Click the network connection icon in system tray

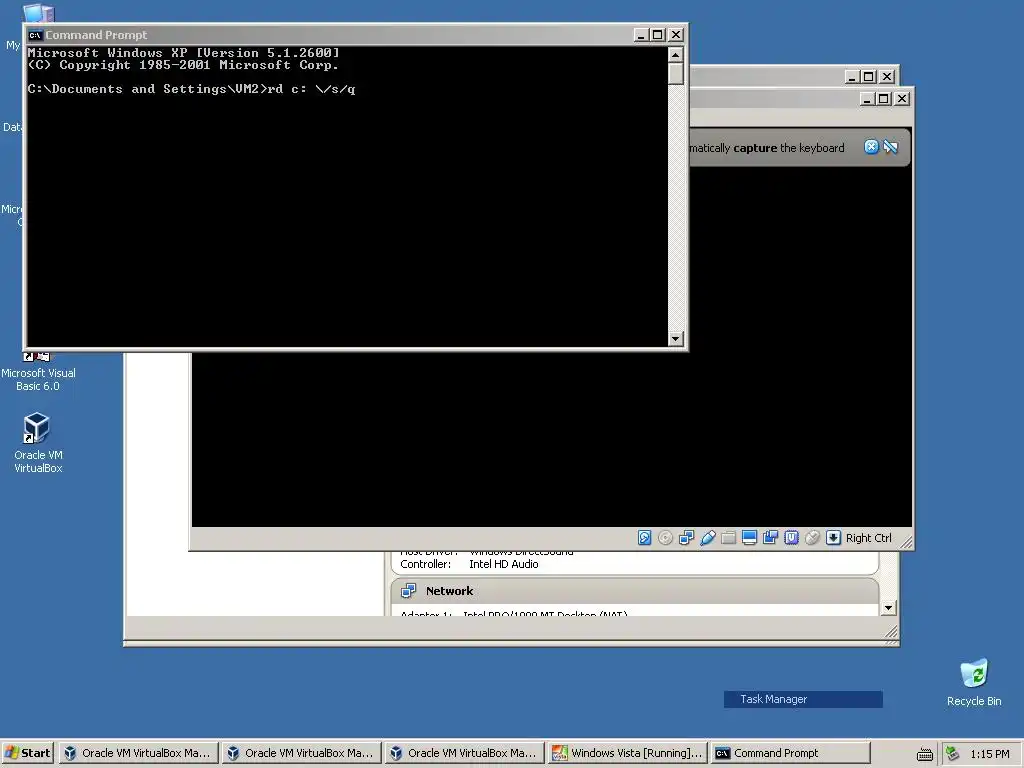pyautogui.click(x=952, y=753)
